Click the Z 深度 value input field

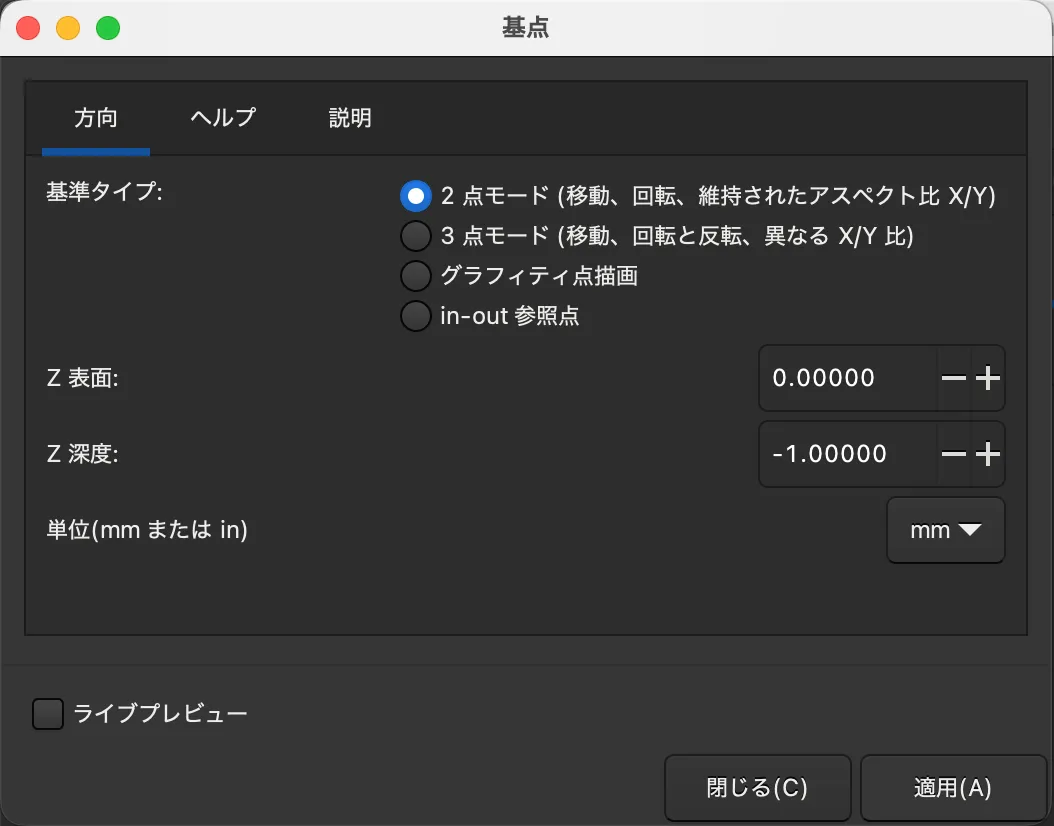[850, 454]
